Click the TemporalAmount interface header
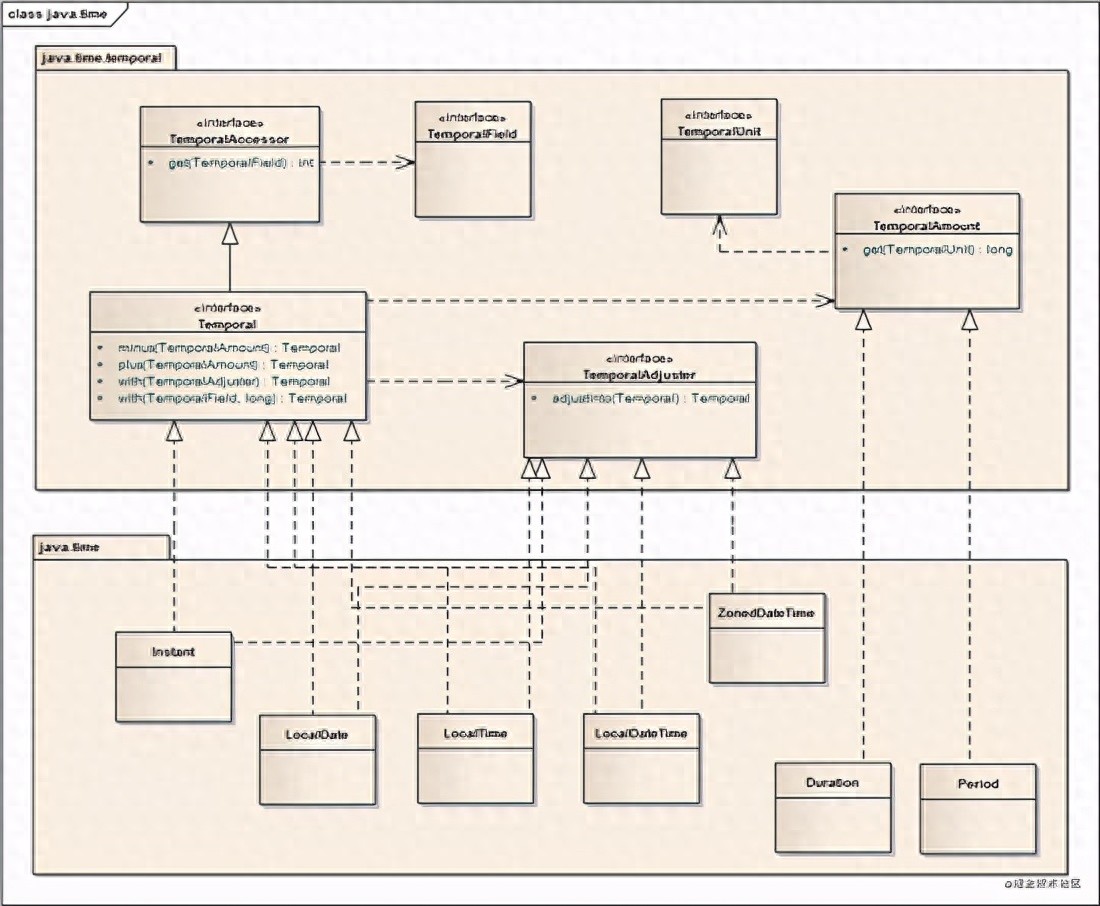The image size is (1100, 906). (927, 219)
